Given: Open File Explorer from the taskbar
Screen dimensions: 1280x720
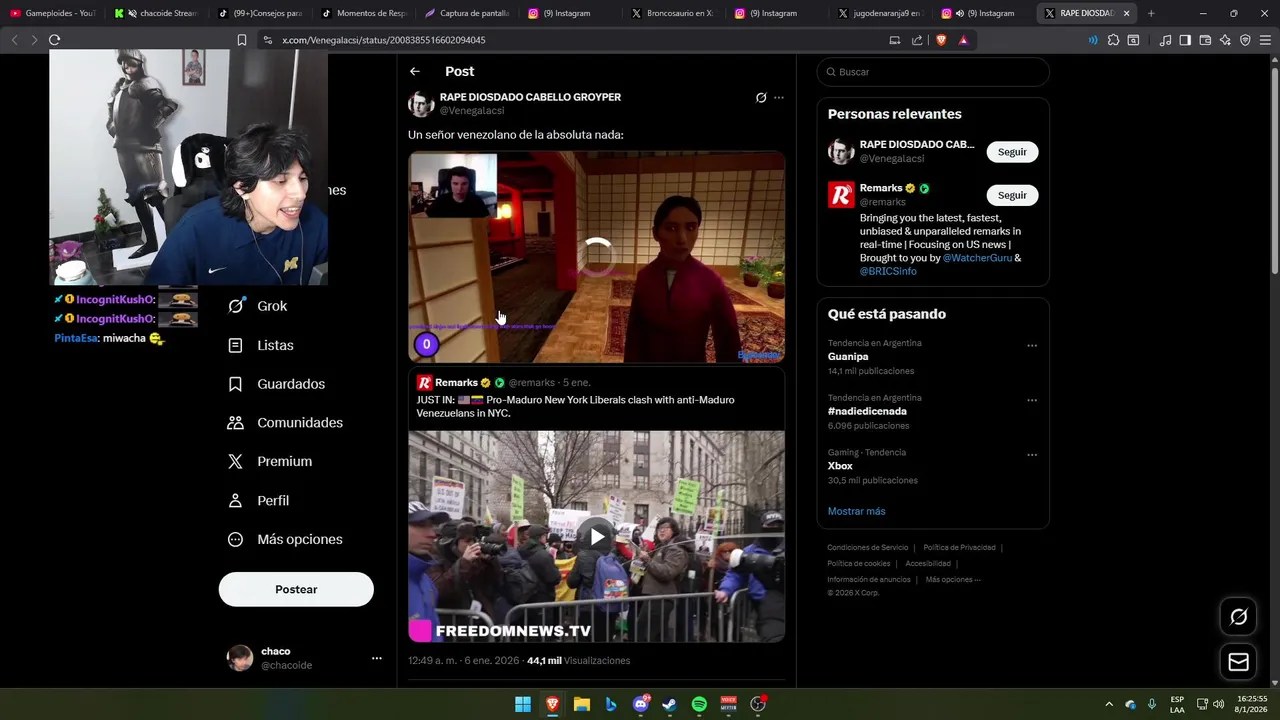Looking at the screenshot, I should tap(581, 704).
